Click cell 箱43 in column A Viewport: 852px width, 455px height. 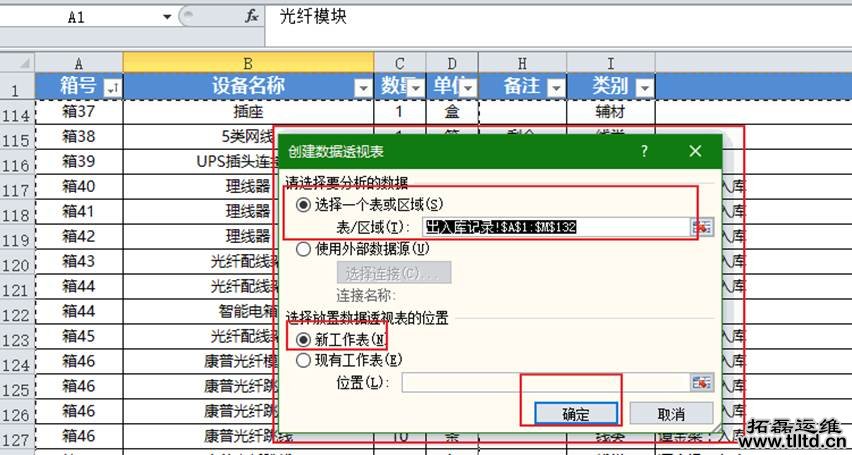pos(79,261)
